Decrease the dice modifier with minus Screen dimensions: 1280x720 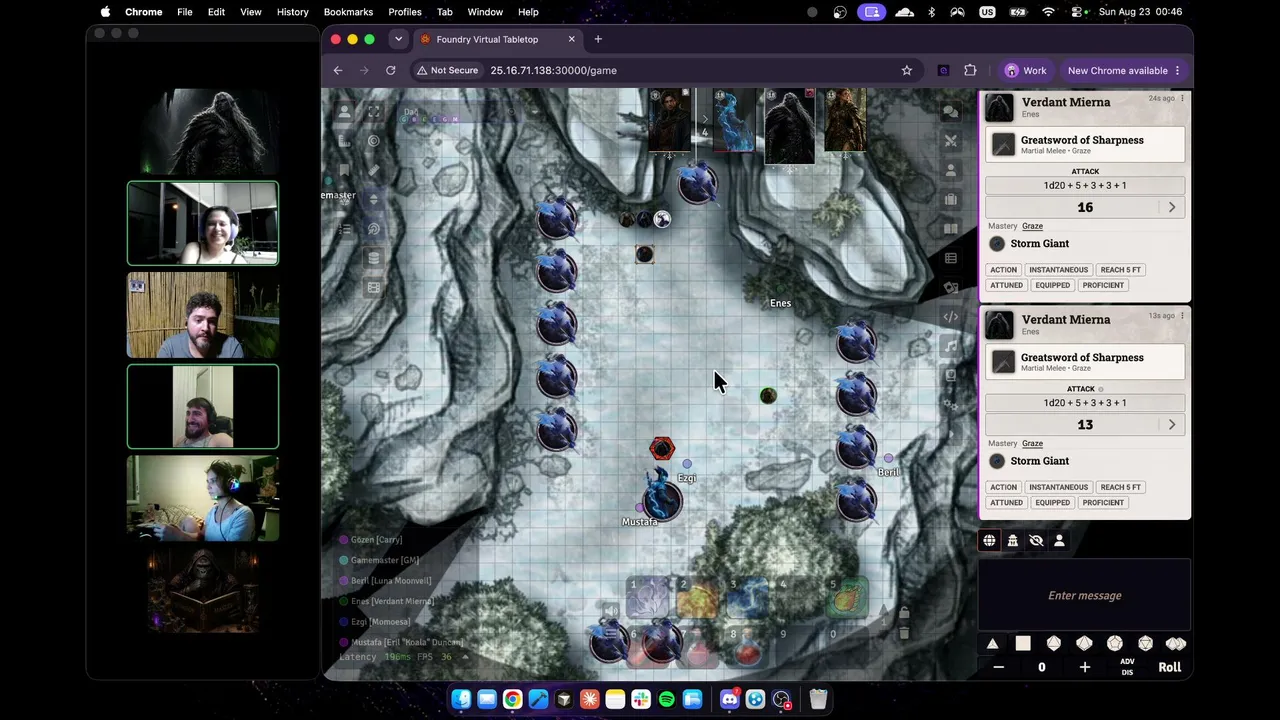[998, 667]
